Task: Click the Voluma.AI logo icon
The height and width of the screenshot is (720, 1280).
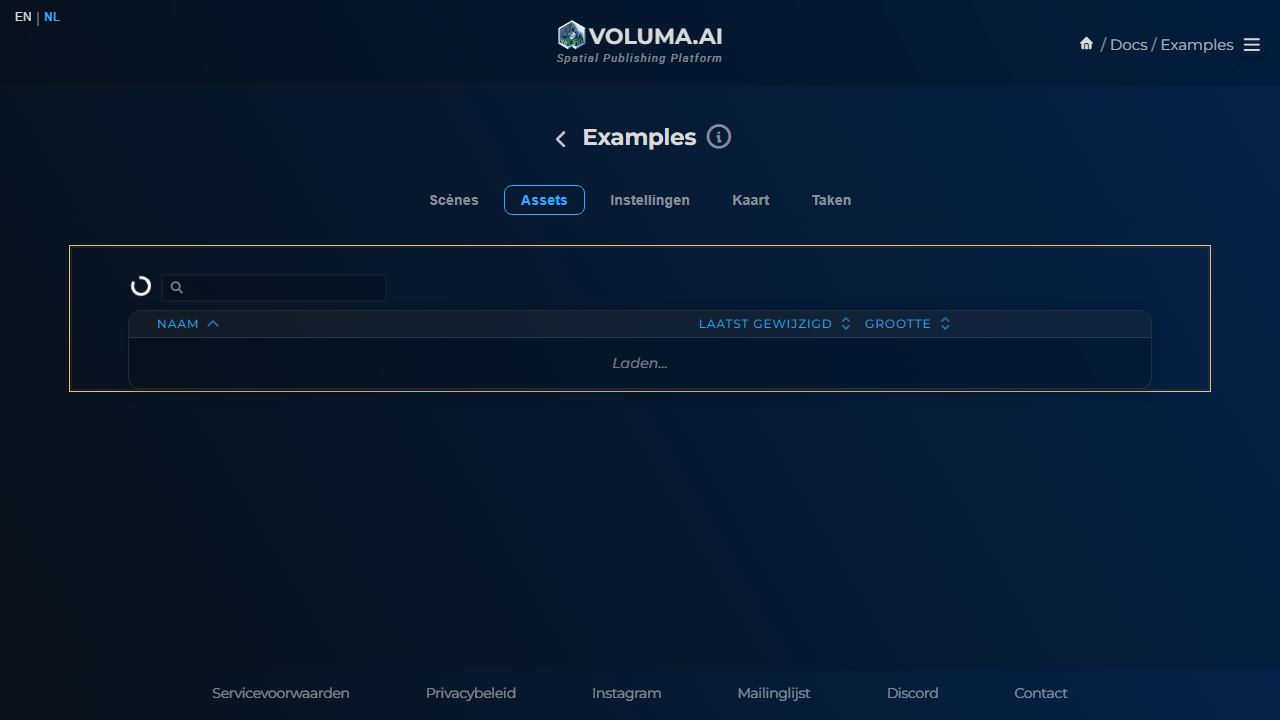Action: tap(571, 36)
